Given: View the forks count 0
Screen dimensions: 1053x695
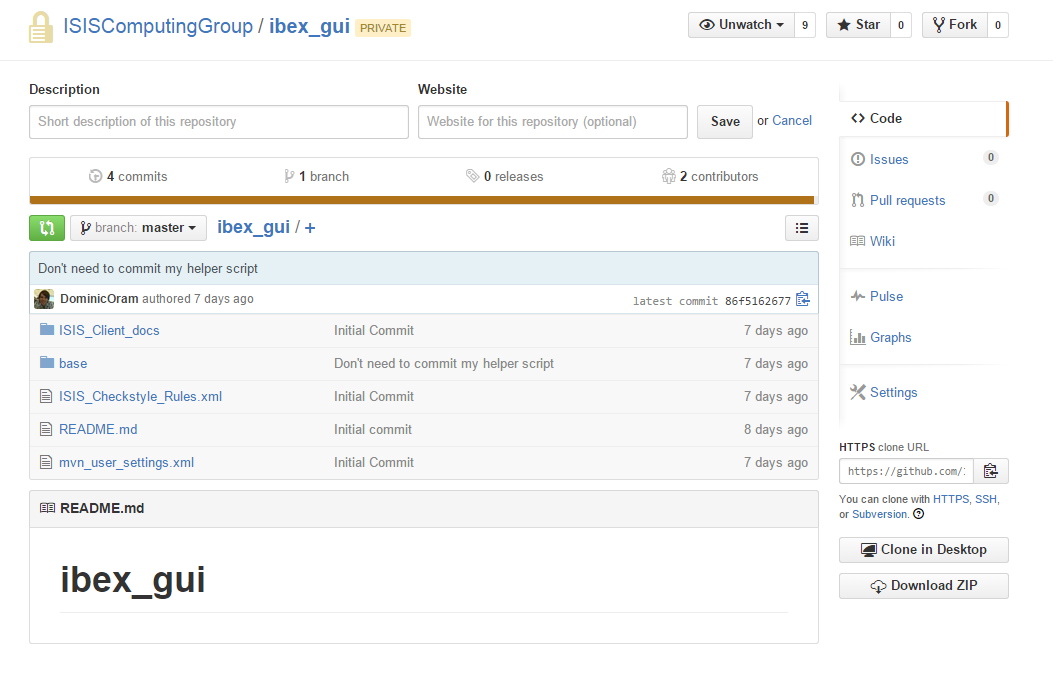Looking at the screenshot, I should (x=998, y=25).
